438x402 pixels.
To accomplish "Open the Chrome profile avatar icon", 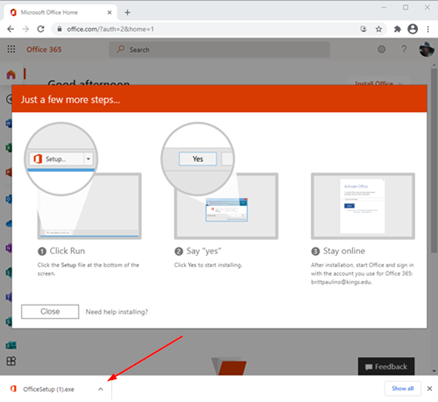I will point(413,29).
